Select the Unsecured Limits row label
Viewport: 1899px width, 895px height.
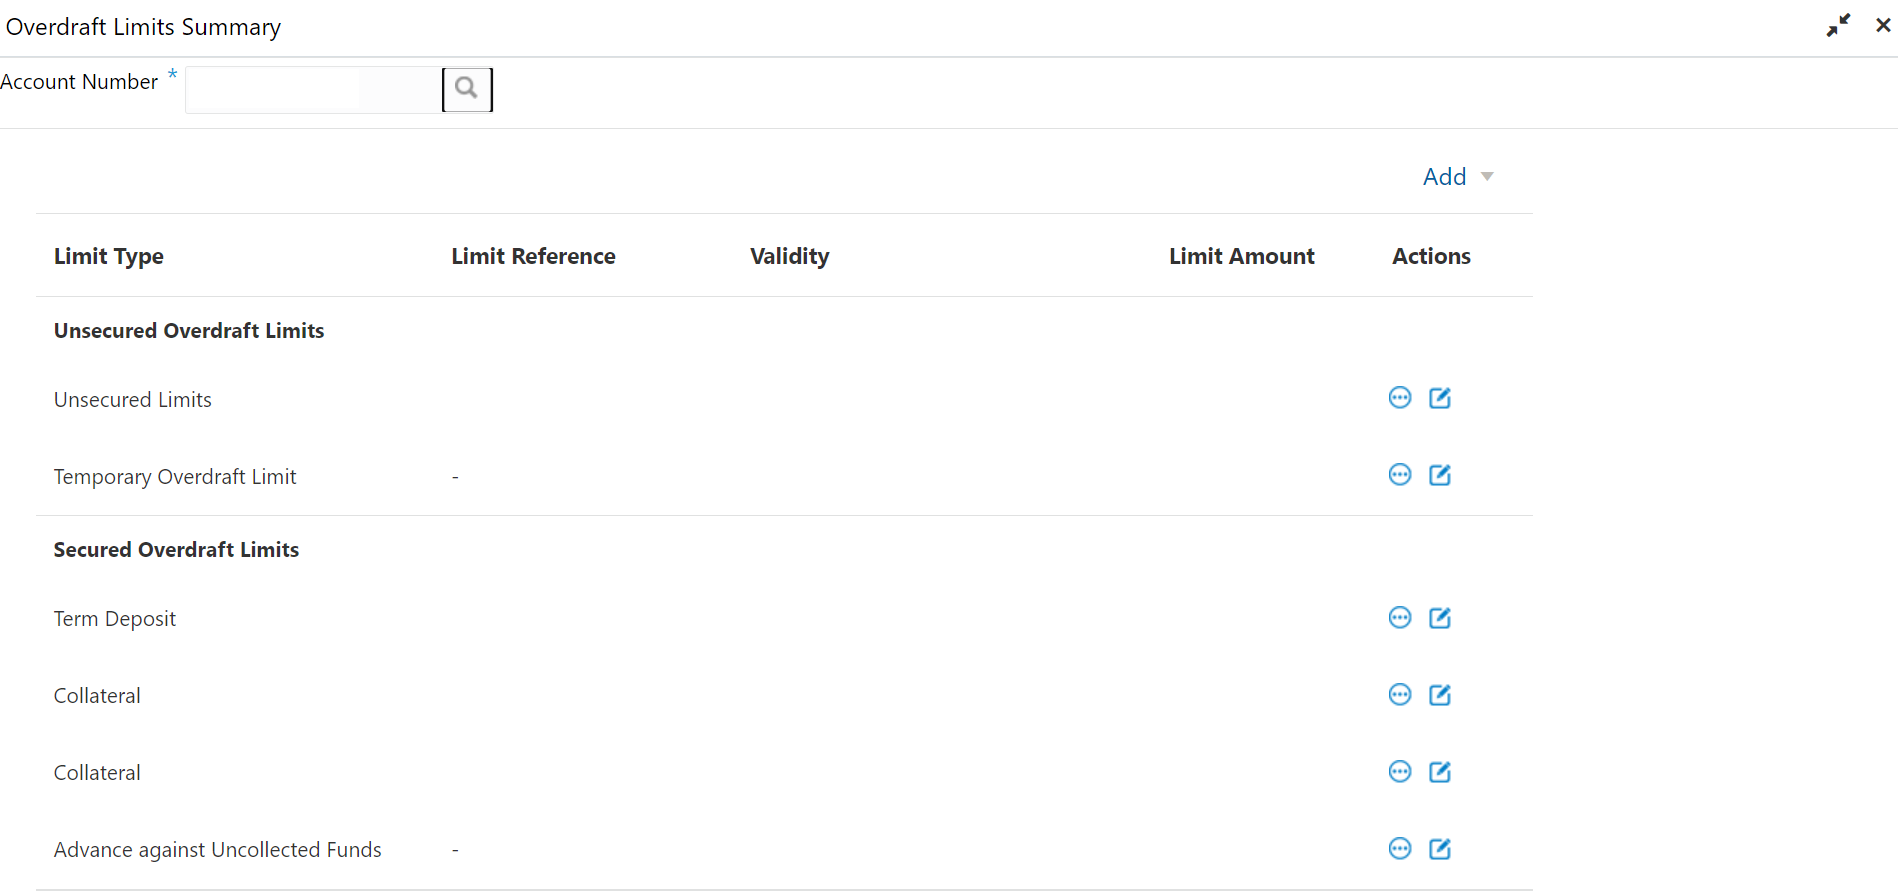coord(133,400)
